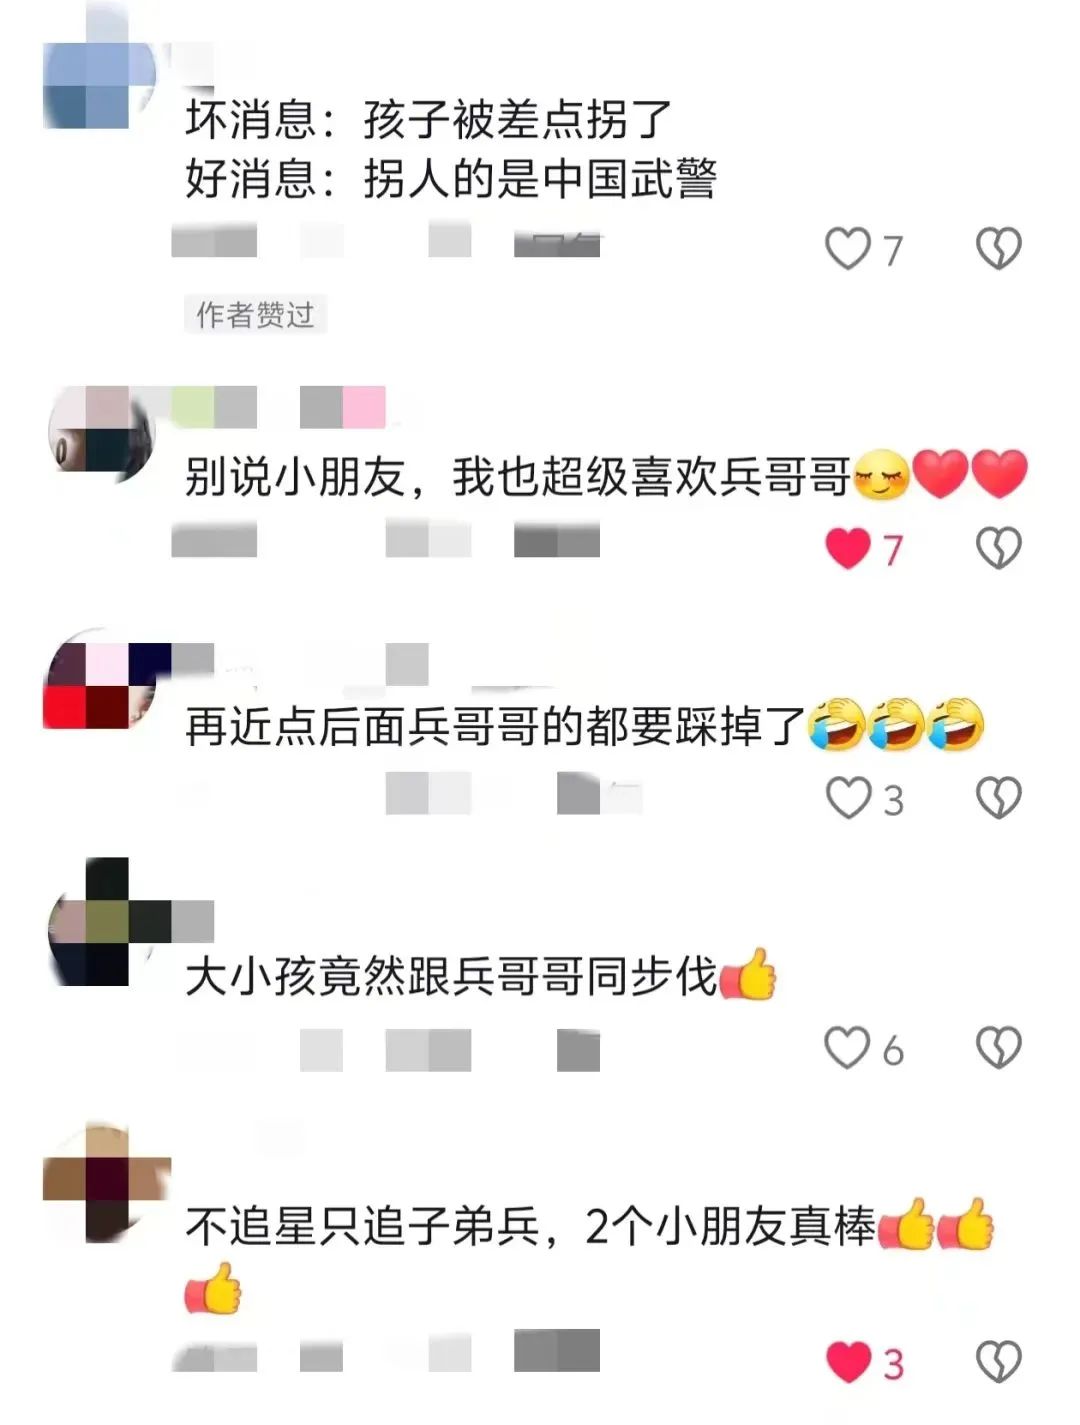Screen dimensions: 1080x1425
Task: Dislike the 都要踩掉了 comment
Action: pyautogui.click(x=998, y=798)
